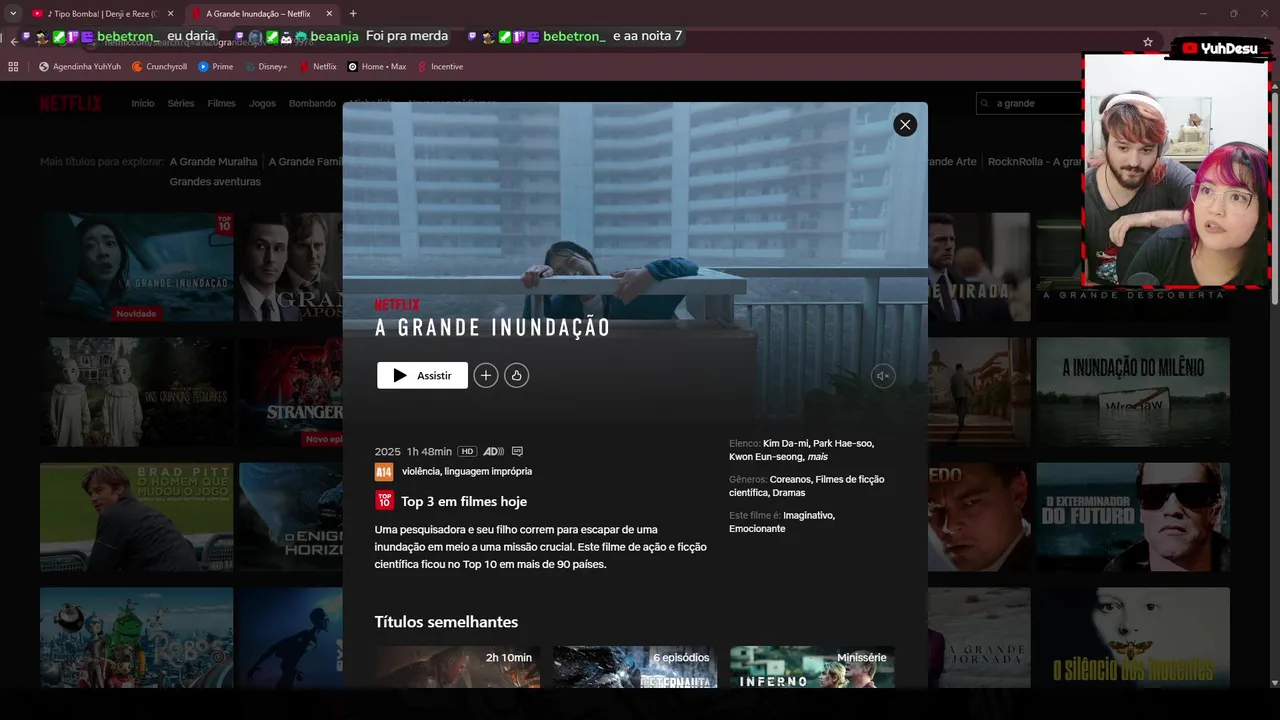Open the Imaginativo tag link
The width and height of the screenshot is (1280, 720).
point(808,515)
